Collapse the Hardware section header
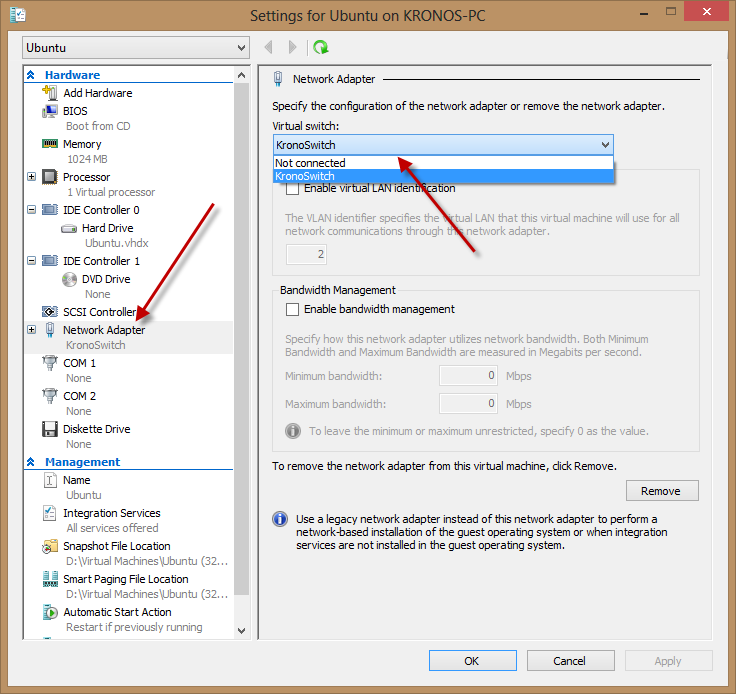This screenshot has width=736, height=694. tap(31, 75)
